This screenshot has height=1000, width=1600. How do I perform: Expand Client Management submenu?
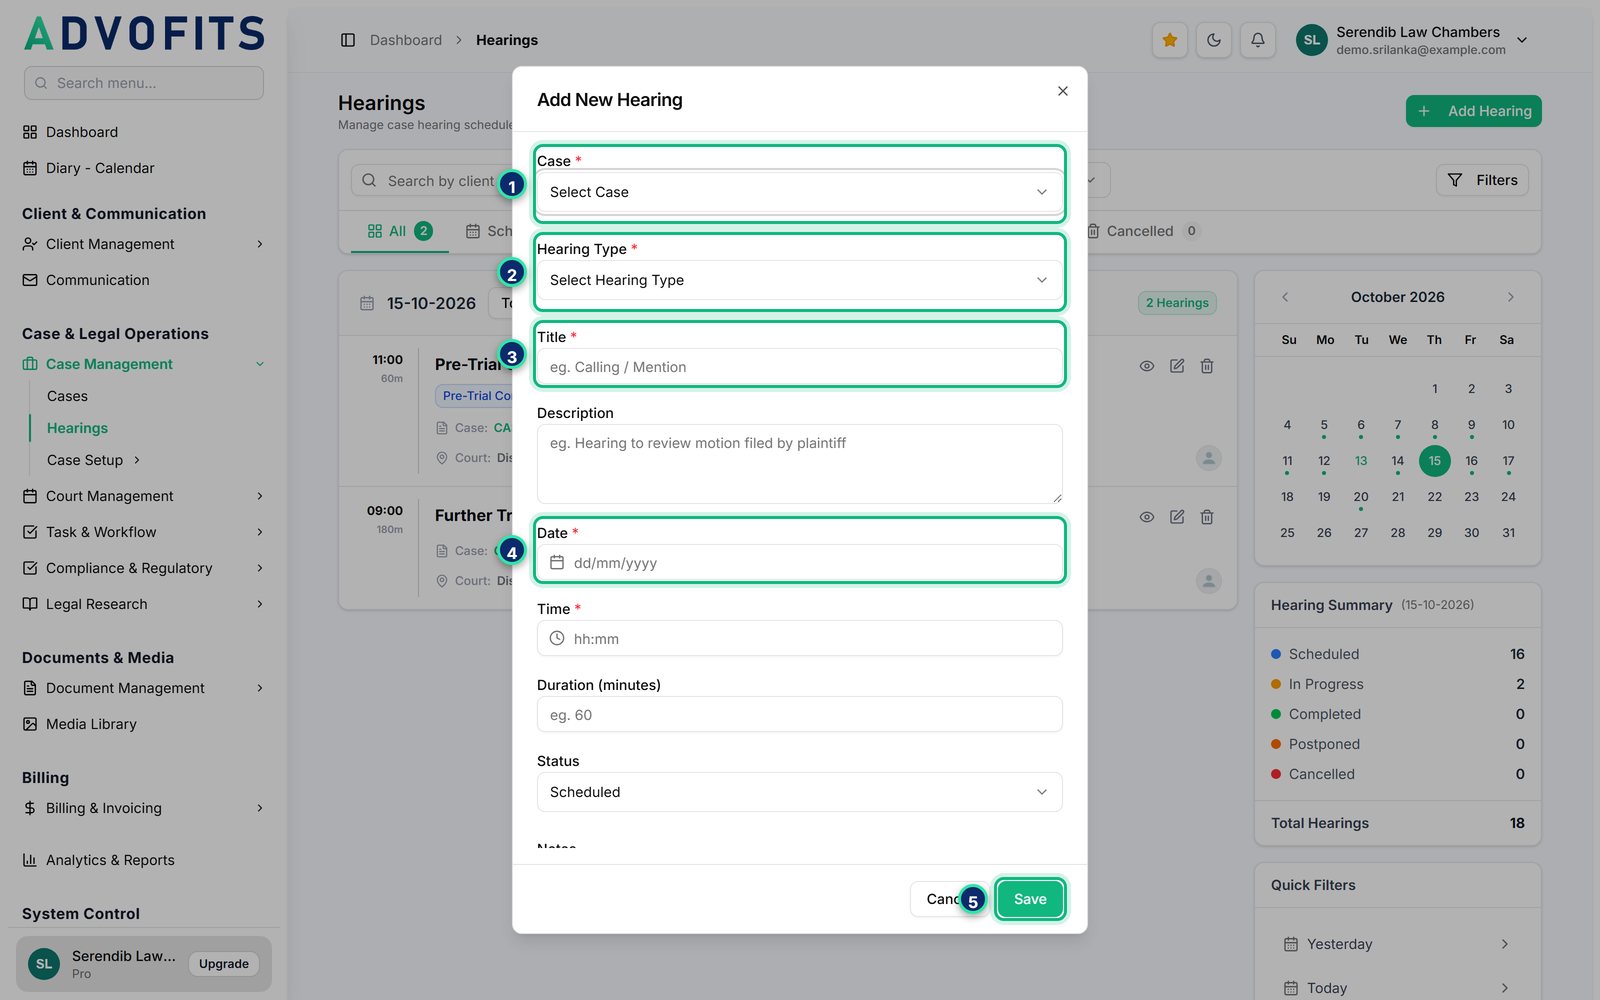click(144, 244)
